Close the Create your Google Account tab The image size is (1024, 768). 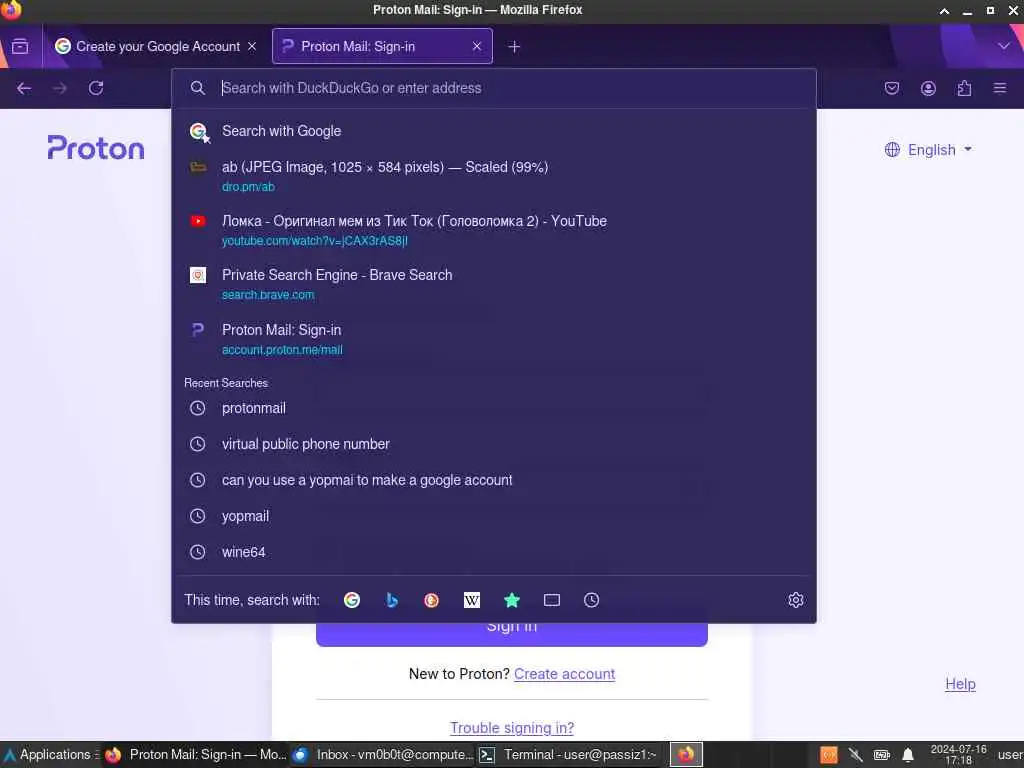[252, 46]
